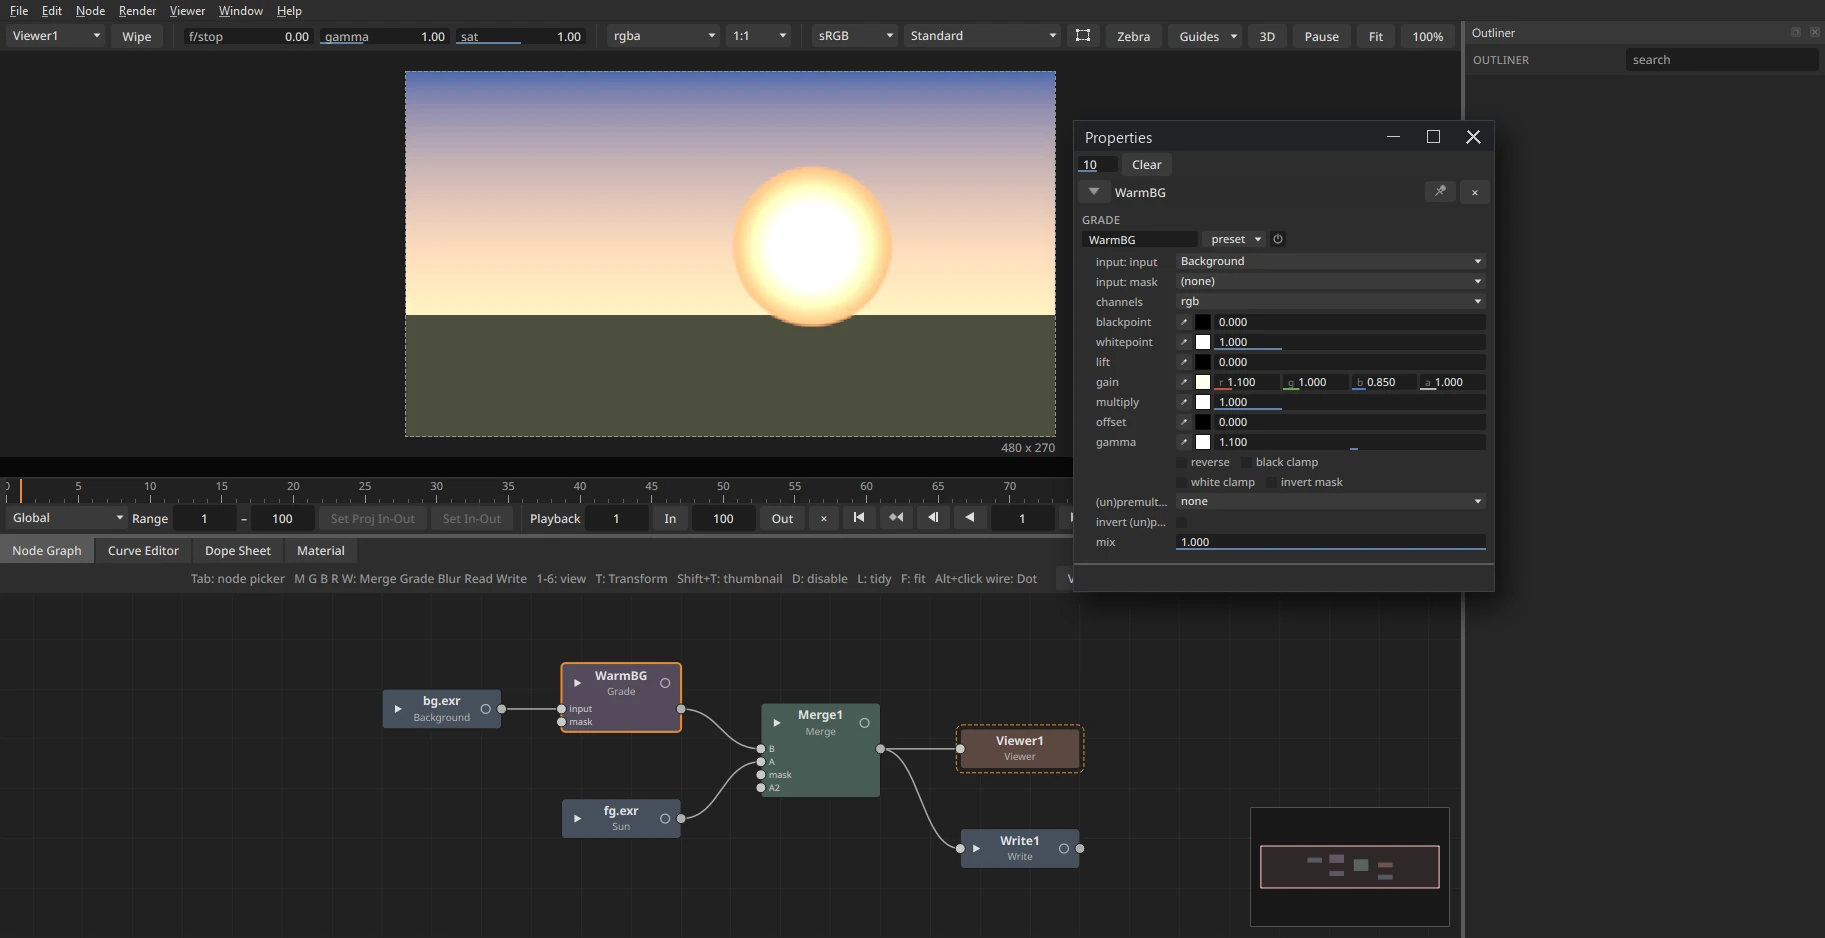Open the rgba channel dropdown
Viewport: 1825px width, 938px height.
coord(665,36)
